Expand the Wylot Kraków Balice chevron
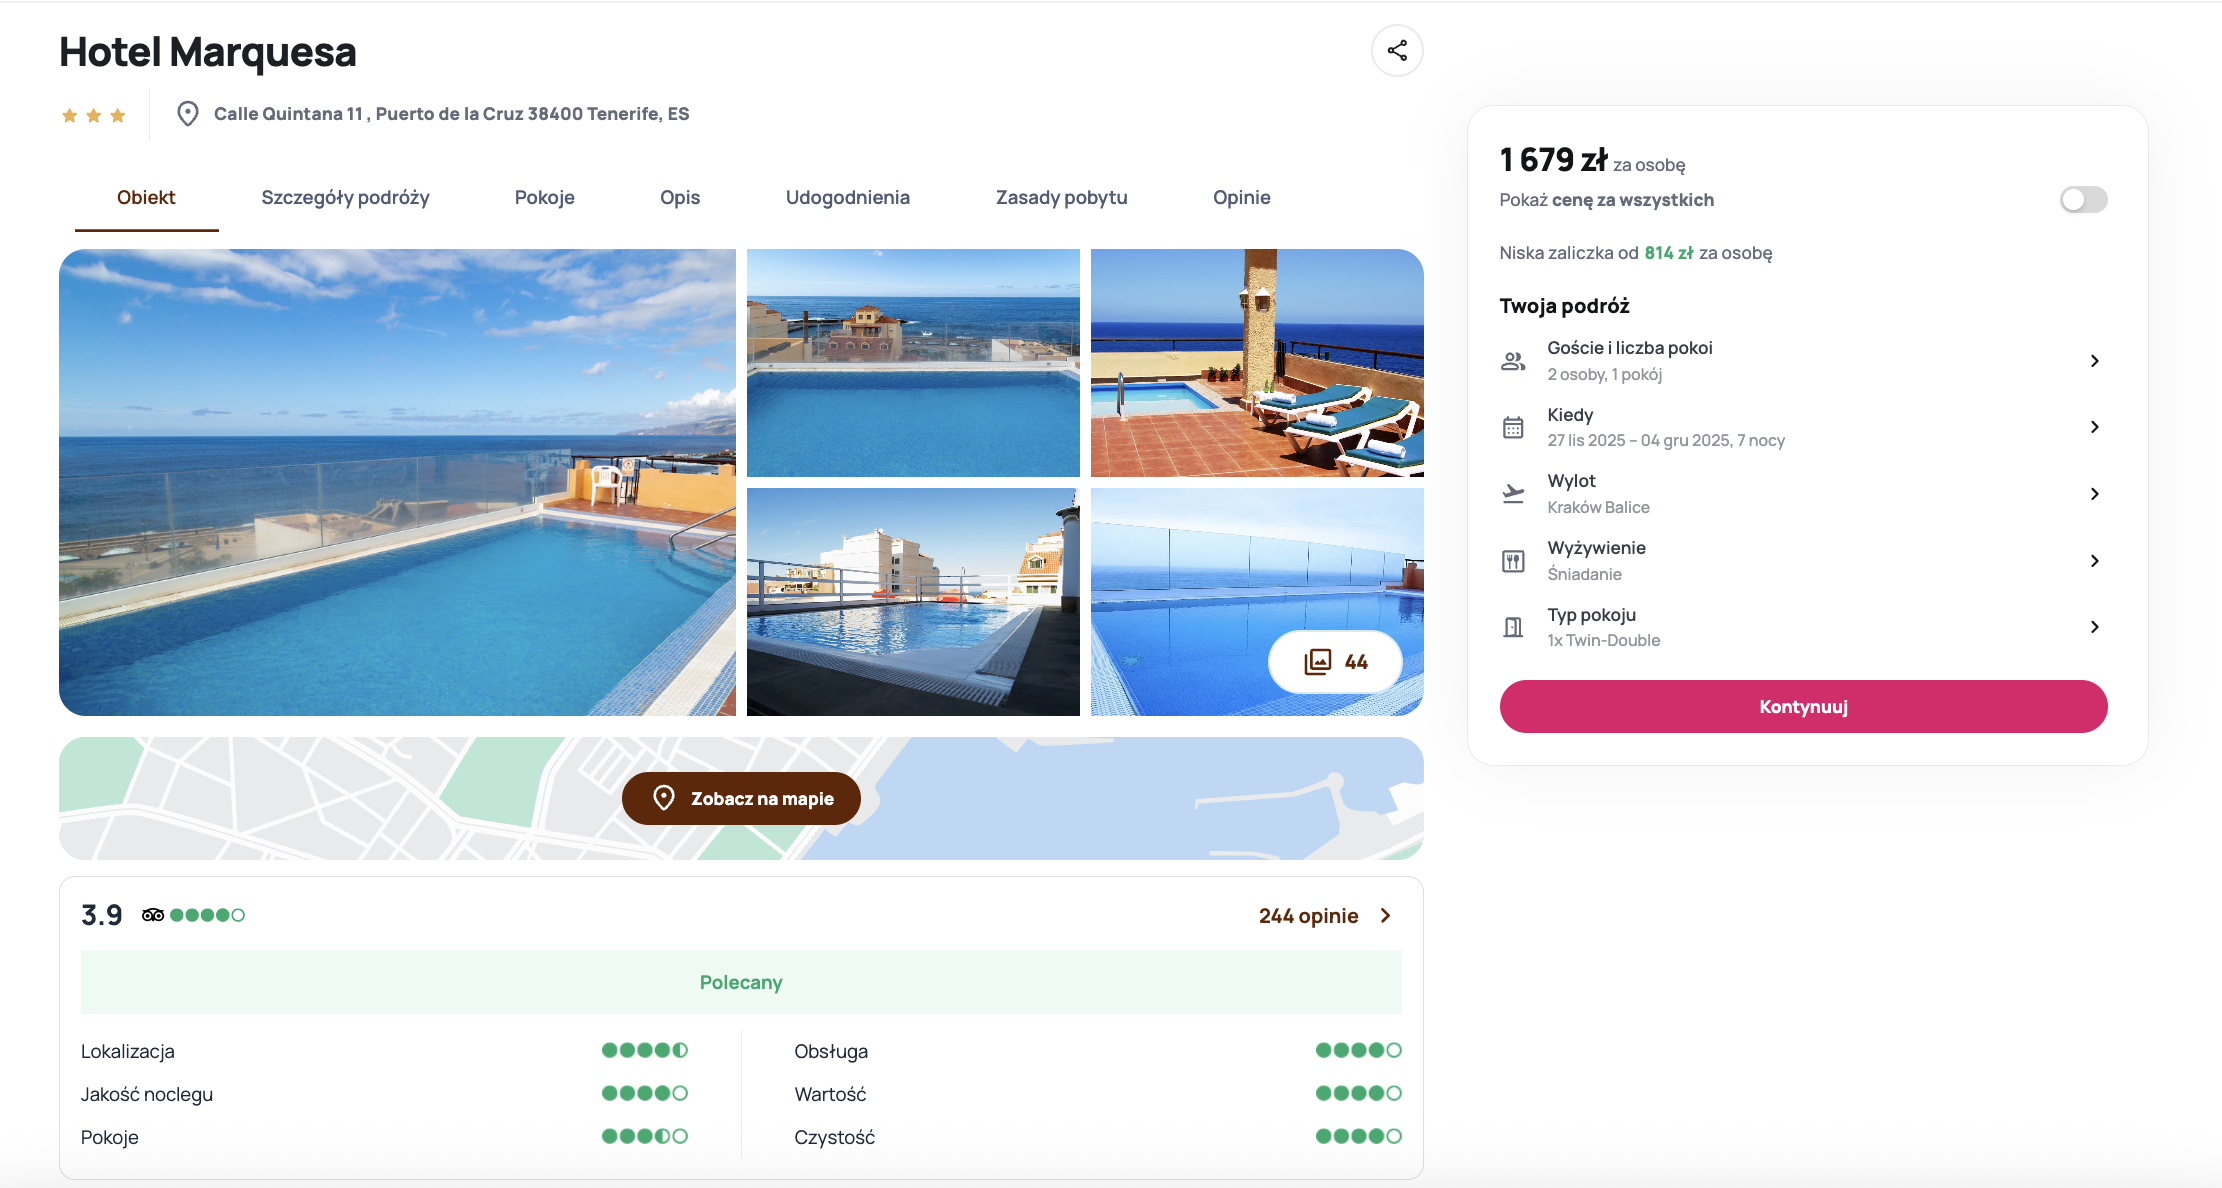 coord(2094,494)
